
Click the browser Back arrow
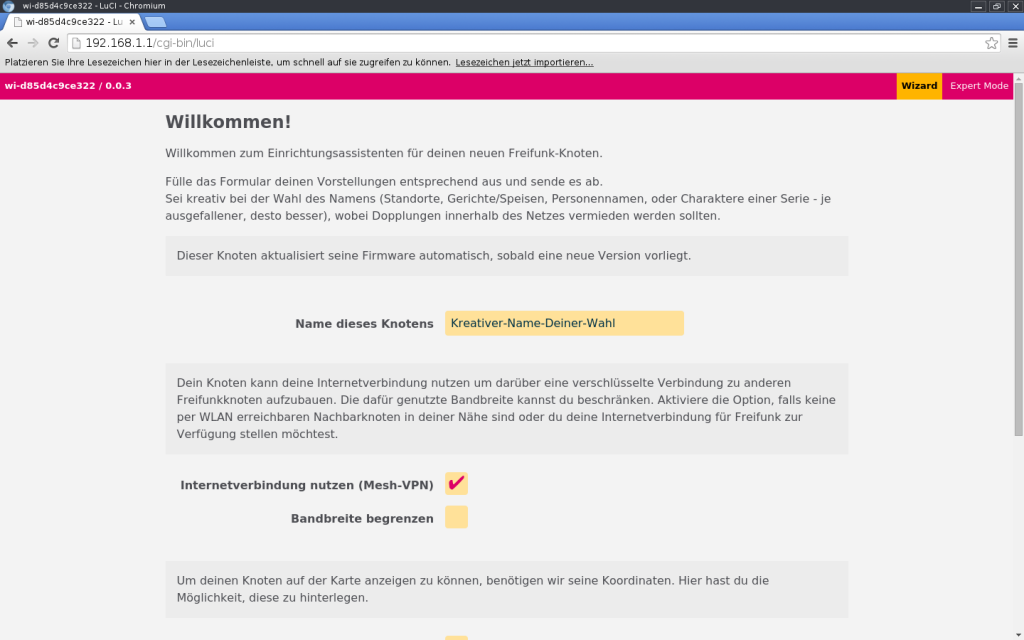pos(12,43)
